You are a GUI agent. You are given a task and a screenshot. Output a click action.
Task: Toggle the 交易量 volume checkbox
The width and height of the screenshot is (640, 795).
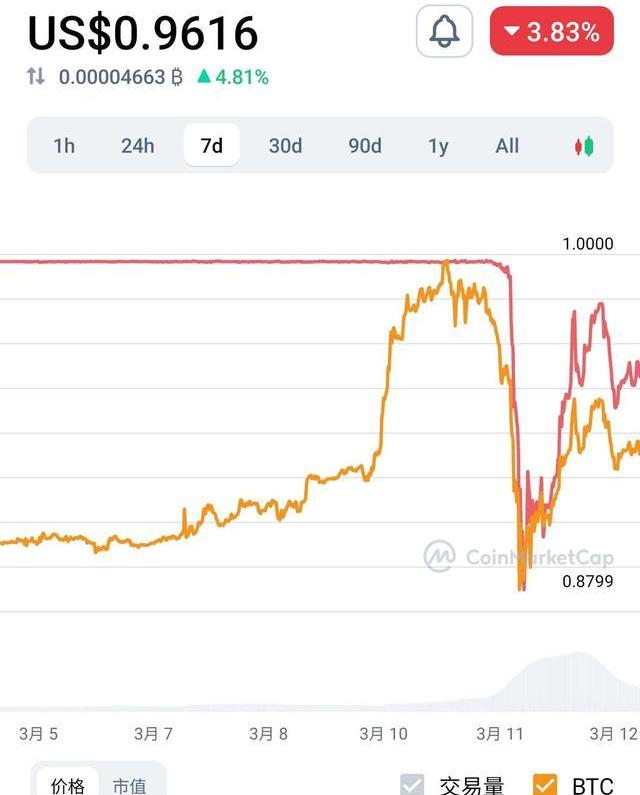pyautogui.click(x=412, y=784)
